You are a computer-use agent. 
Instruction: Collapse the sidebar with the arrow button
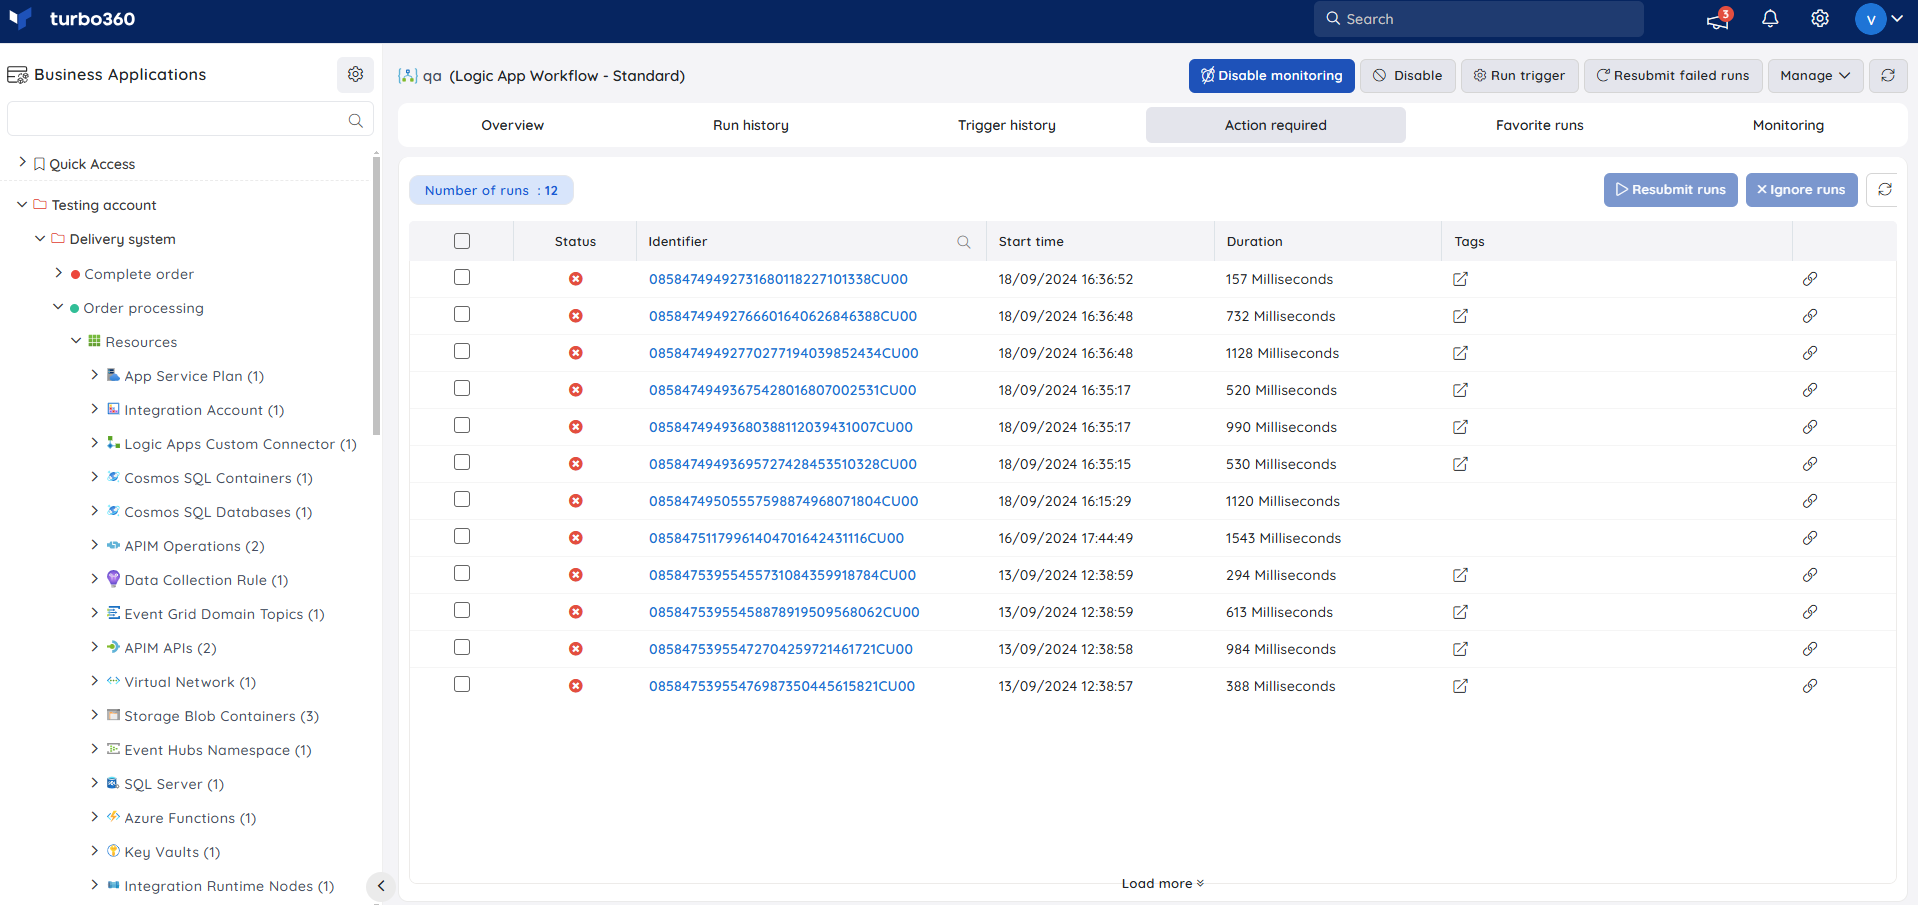point(380,886)
